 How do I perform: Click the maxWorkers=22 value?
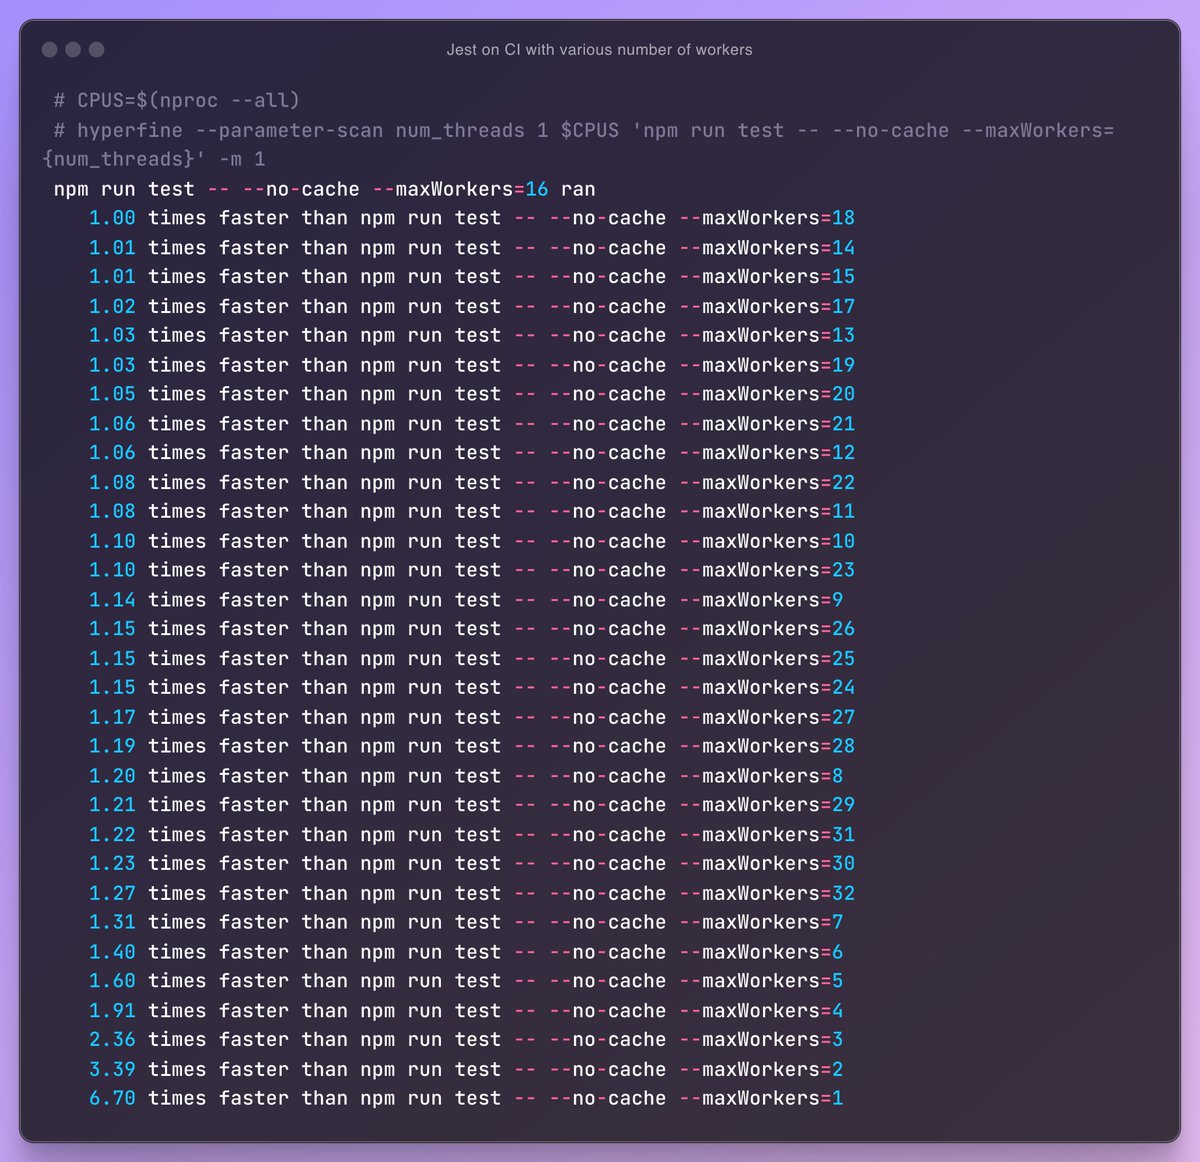click(x=843, y=483)
